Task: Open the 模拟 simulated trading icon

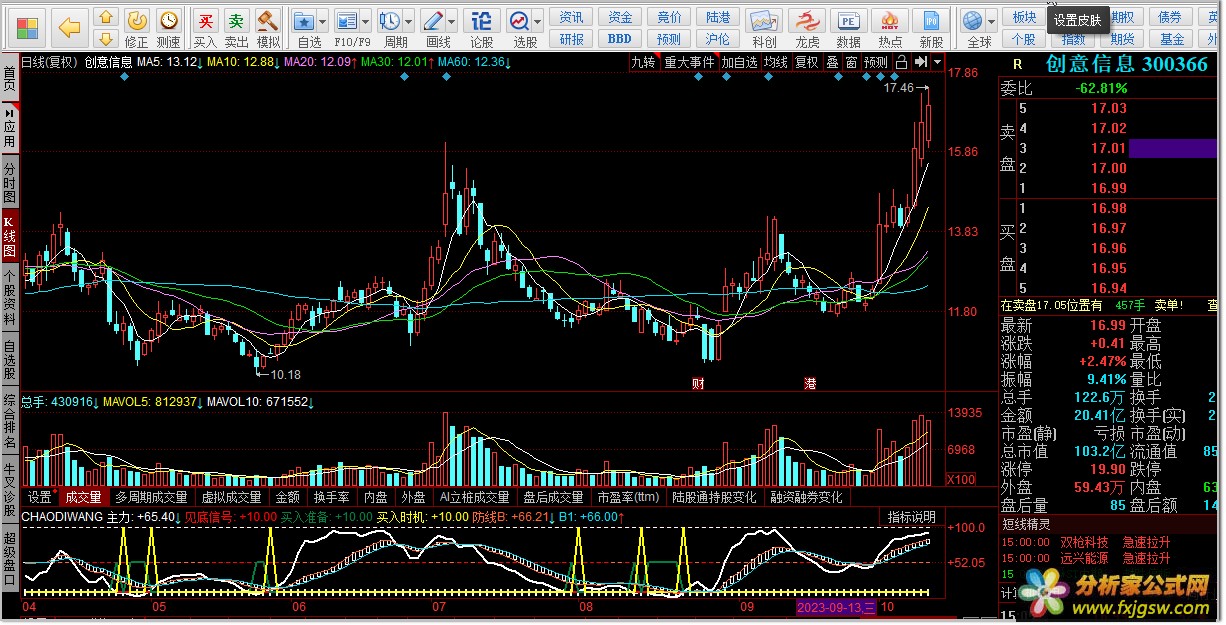Action: [268, 29]
